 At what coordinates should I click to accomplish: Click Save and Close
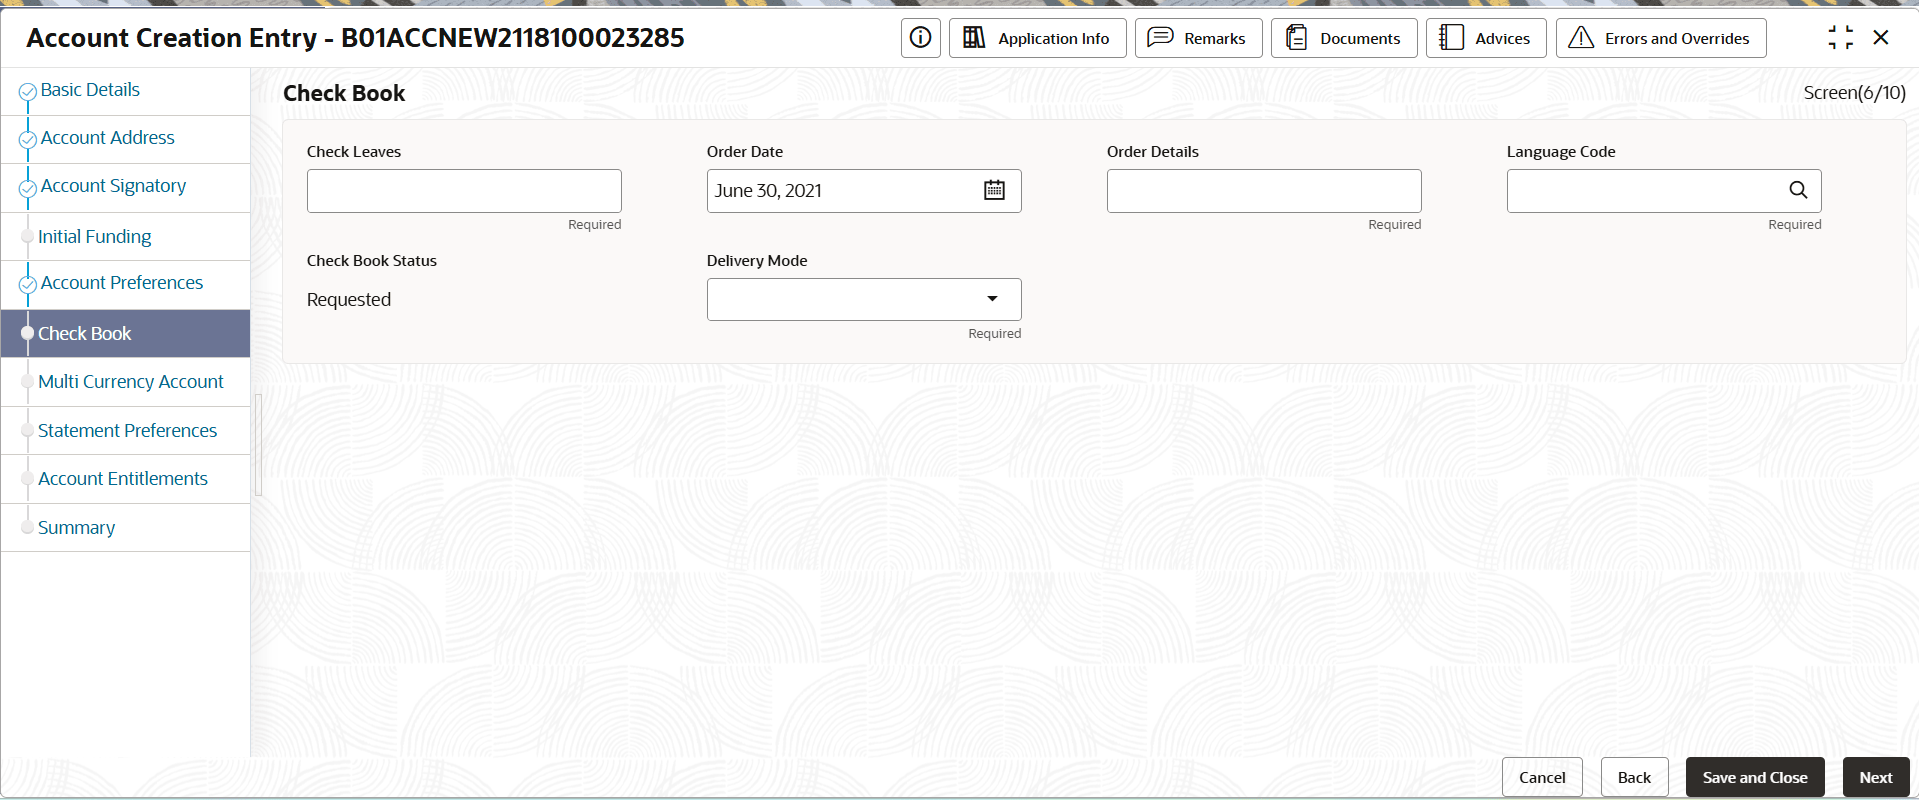point(1755,777)
